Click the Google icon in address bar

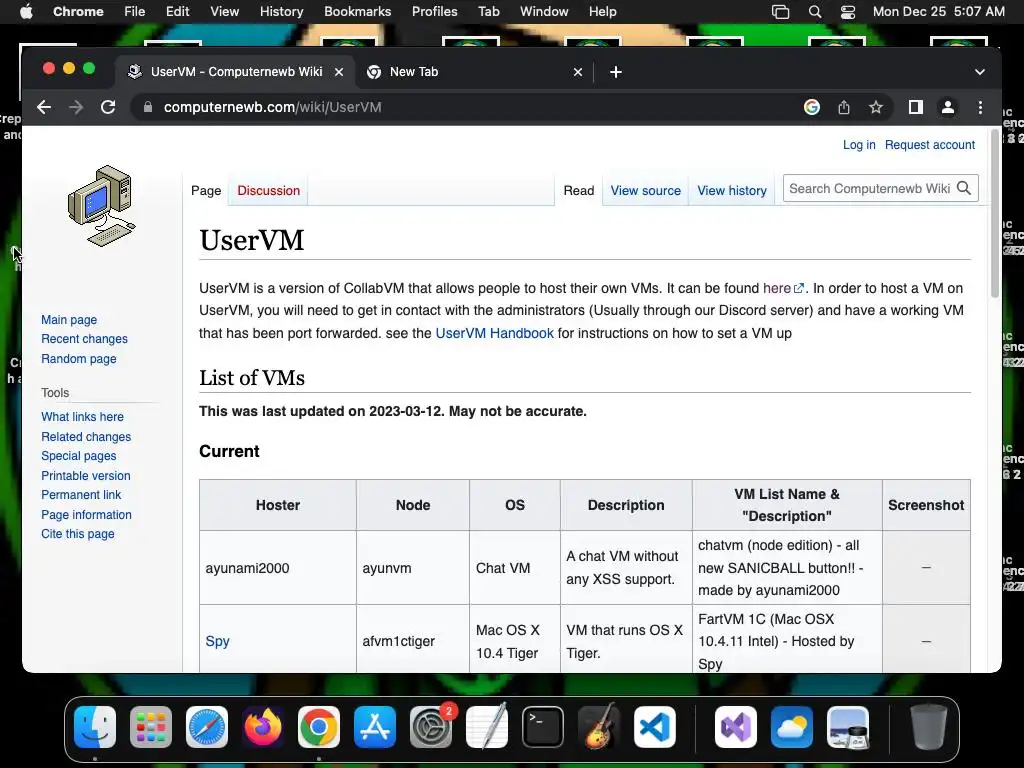tap(812, 107)
